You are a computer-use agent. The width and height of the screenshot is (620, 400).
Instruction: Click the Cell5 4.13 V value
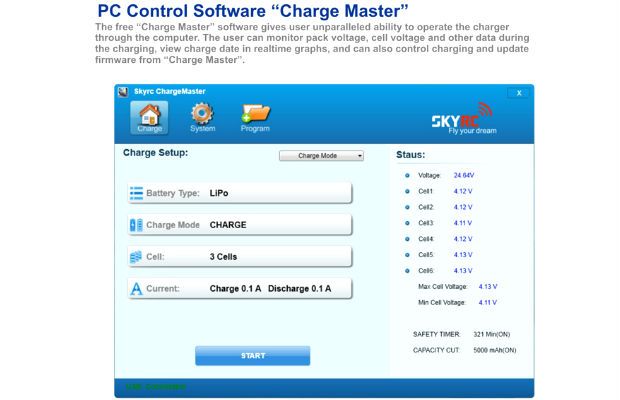point(463,255)
